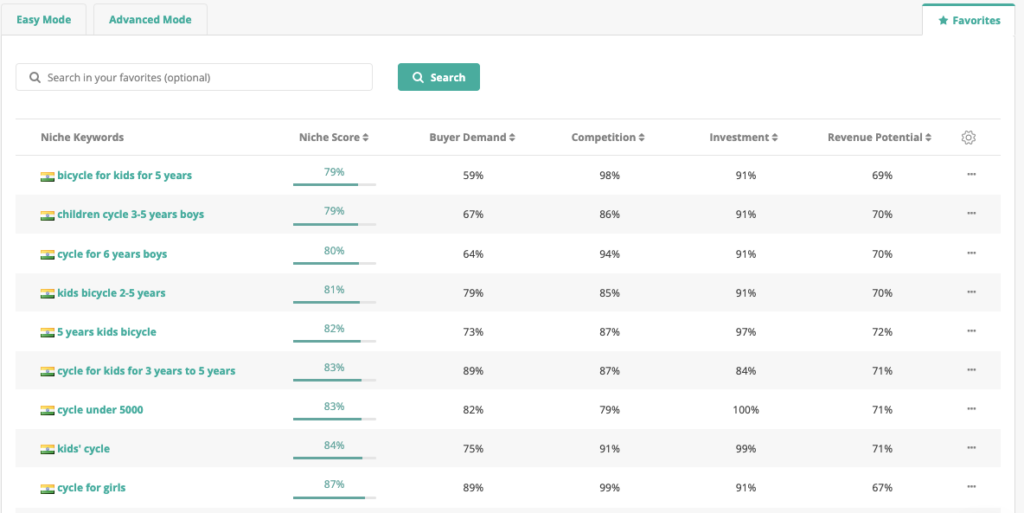Screen dimensions: 1024x513
Task: Open more options for bicycle for kids for 5 years
Action: point(971,174)
